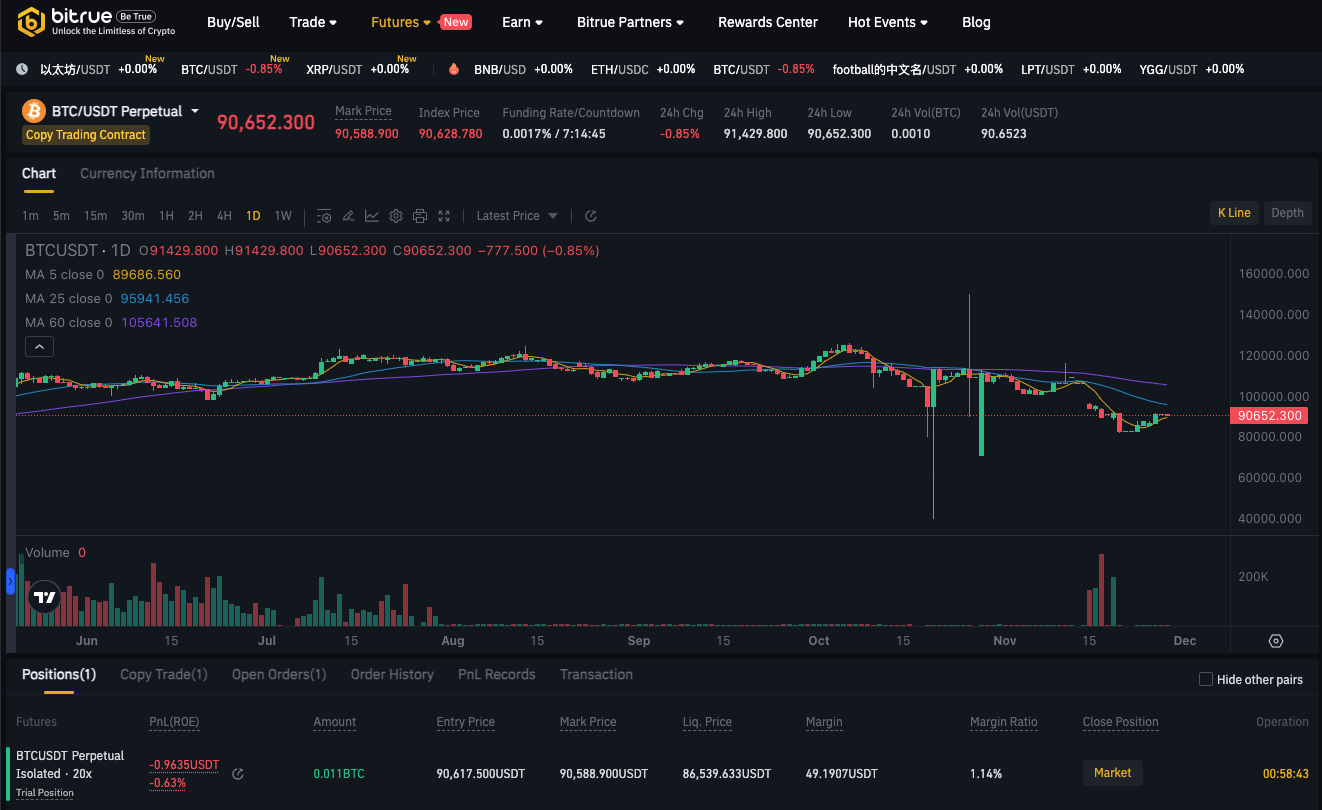Check the Hide other pairs box
This screenshot has height=810, width=1322.
click(1206, 680)
